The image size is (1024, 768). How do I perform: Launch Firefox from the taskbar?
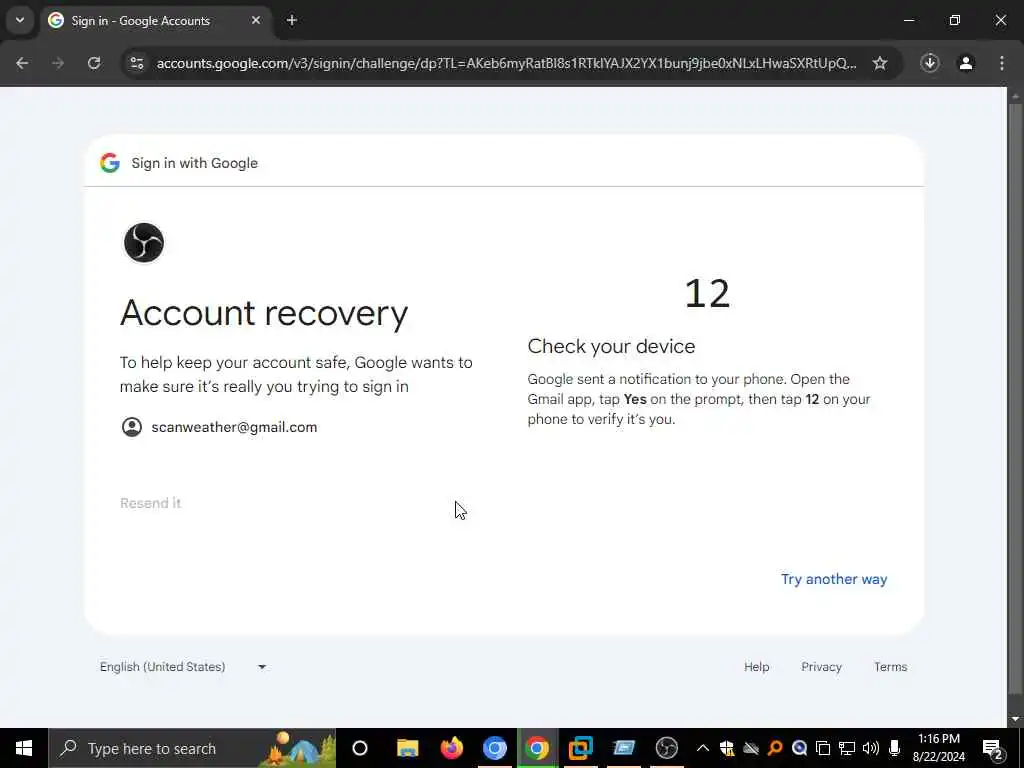pyautogui.click(x=451, y=748)
